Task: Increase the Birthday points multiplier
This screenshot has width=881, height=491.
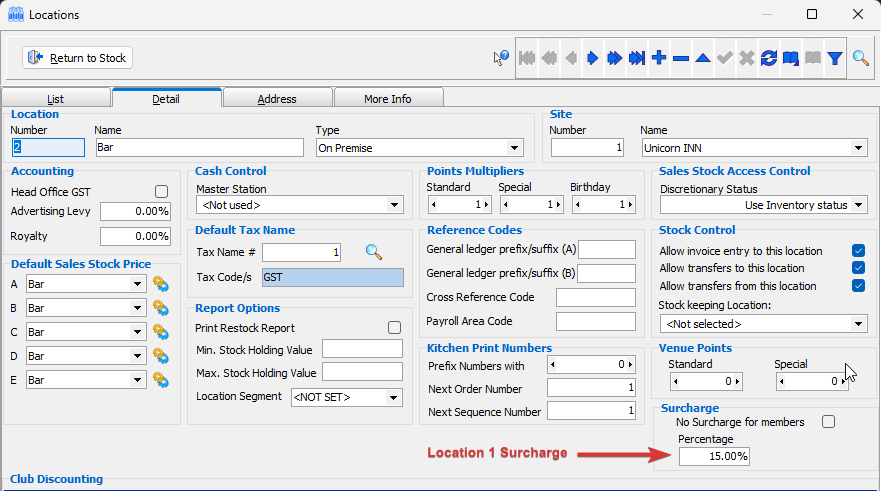Action: point(630,205)
